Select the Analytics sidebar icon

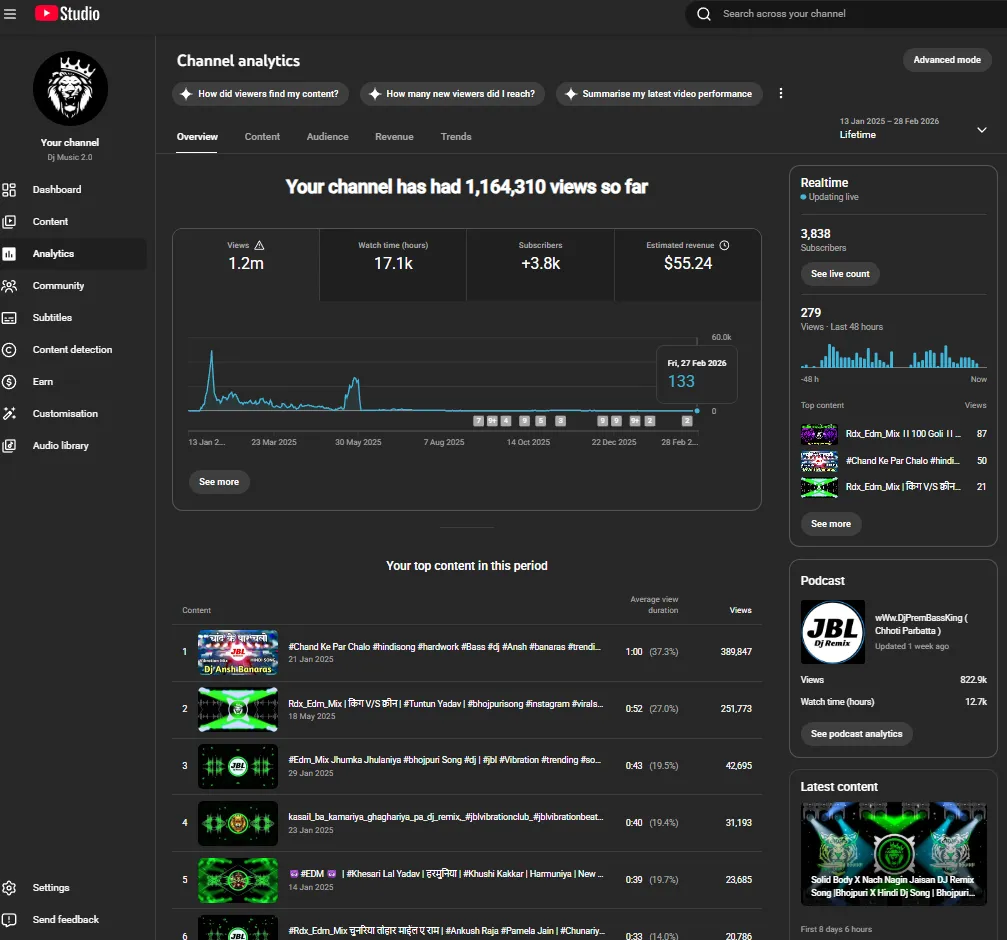click(x=9, y=254)
